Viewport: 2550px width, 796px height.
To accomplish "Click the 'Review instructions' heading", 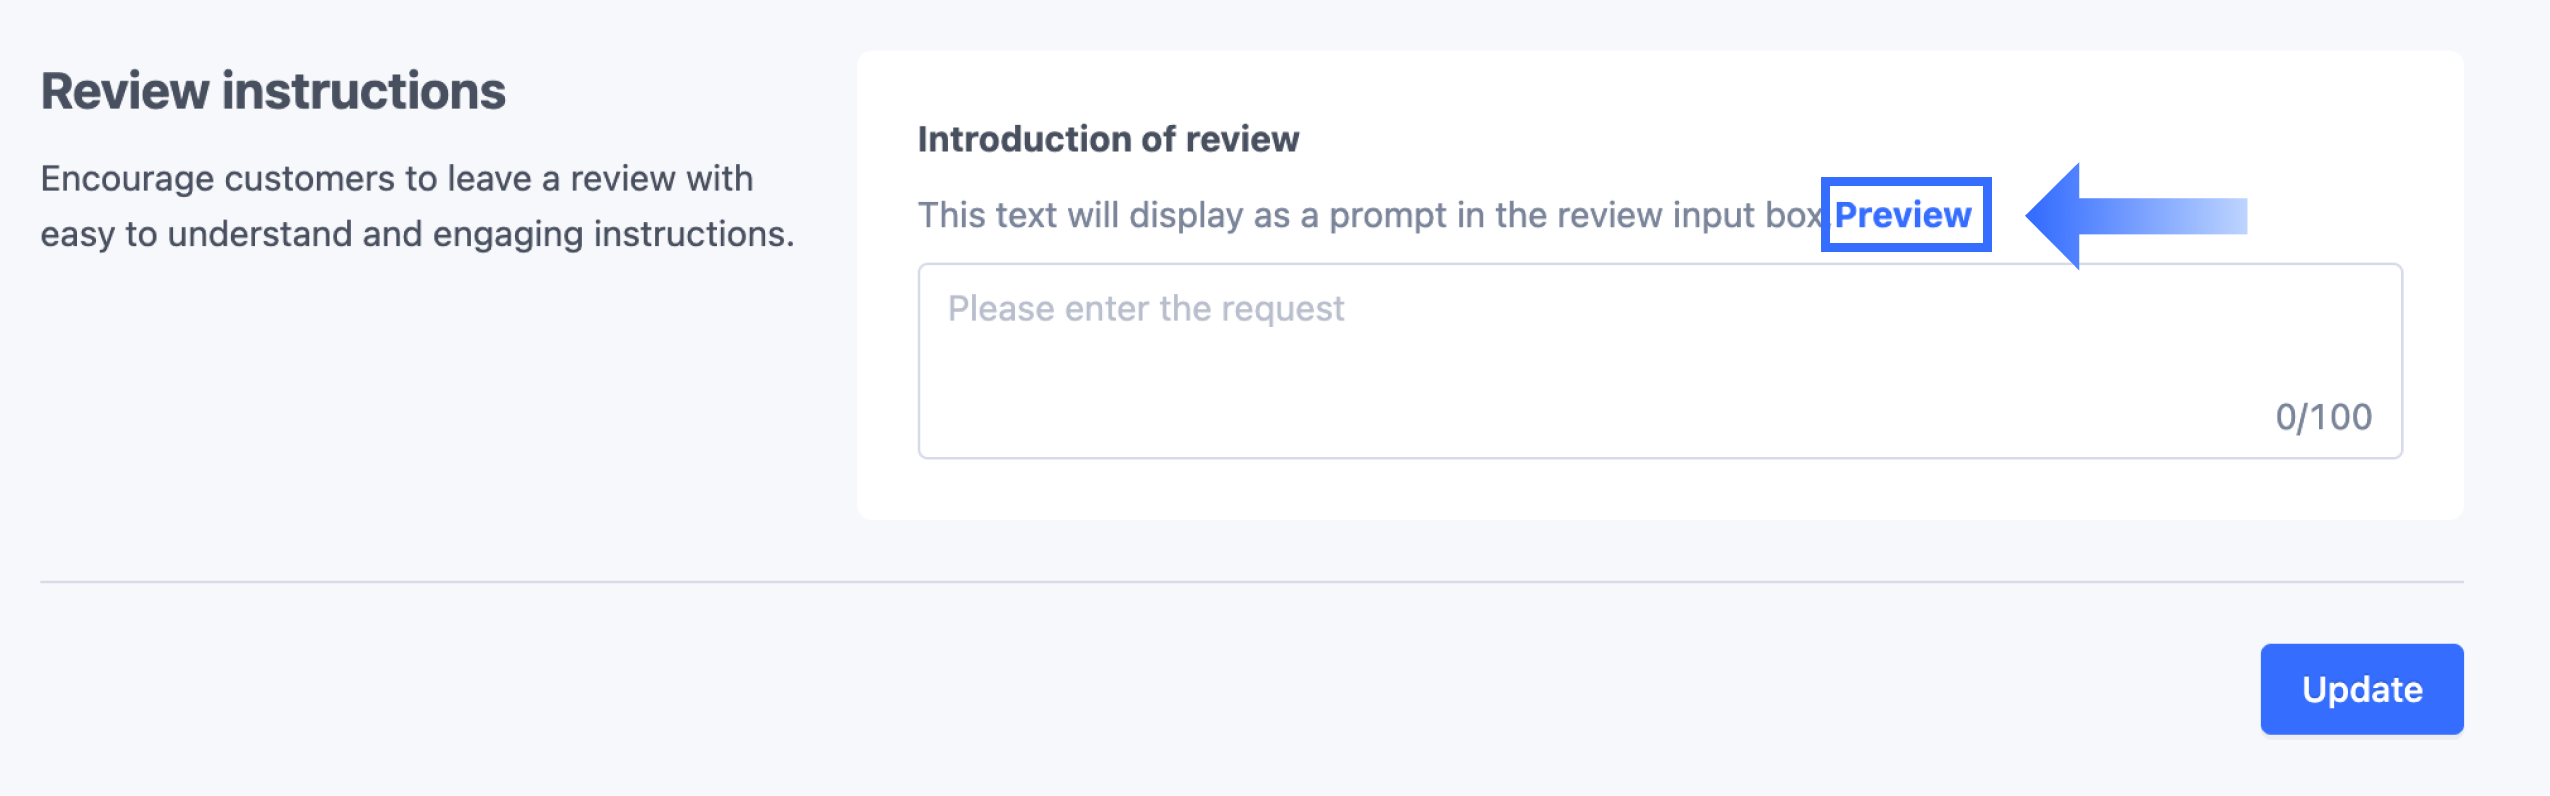I will [273, 92].
